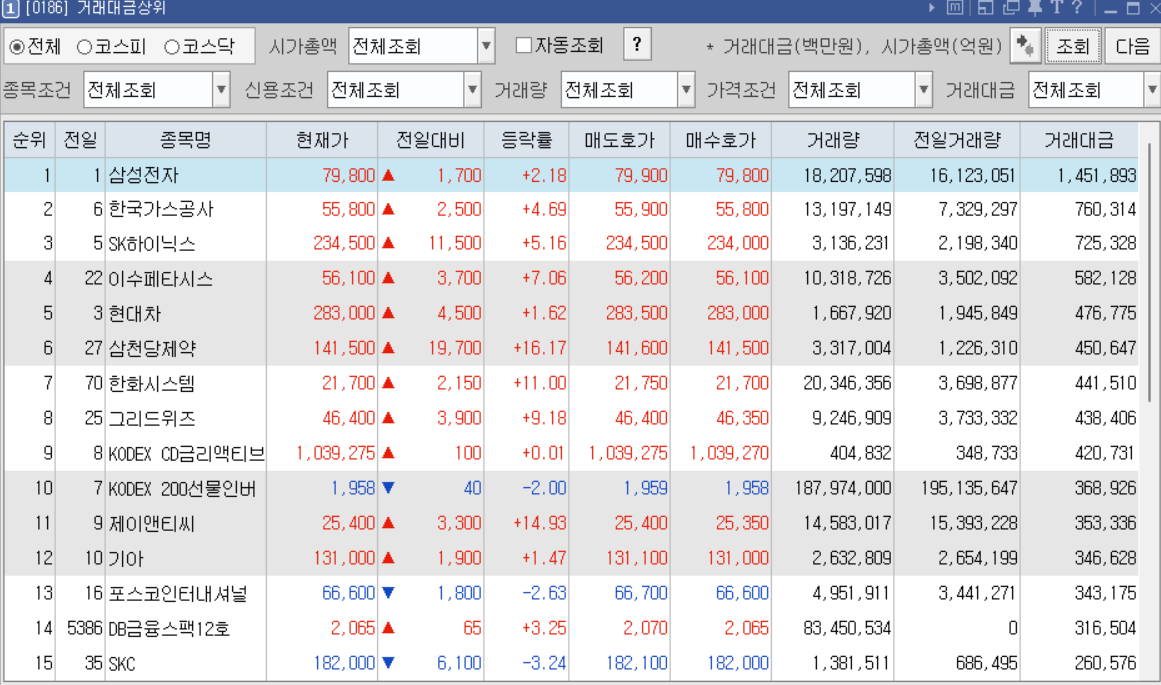
Task: Click 삼성전자 거래대금 value 1,451,893
Action: (x=1097, y=176)
